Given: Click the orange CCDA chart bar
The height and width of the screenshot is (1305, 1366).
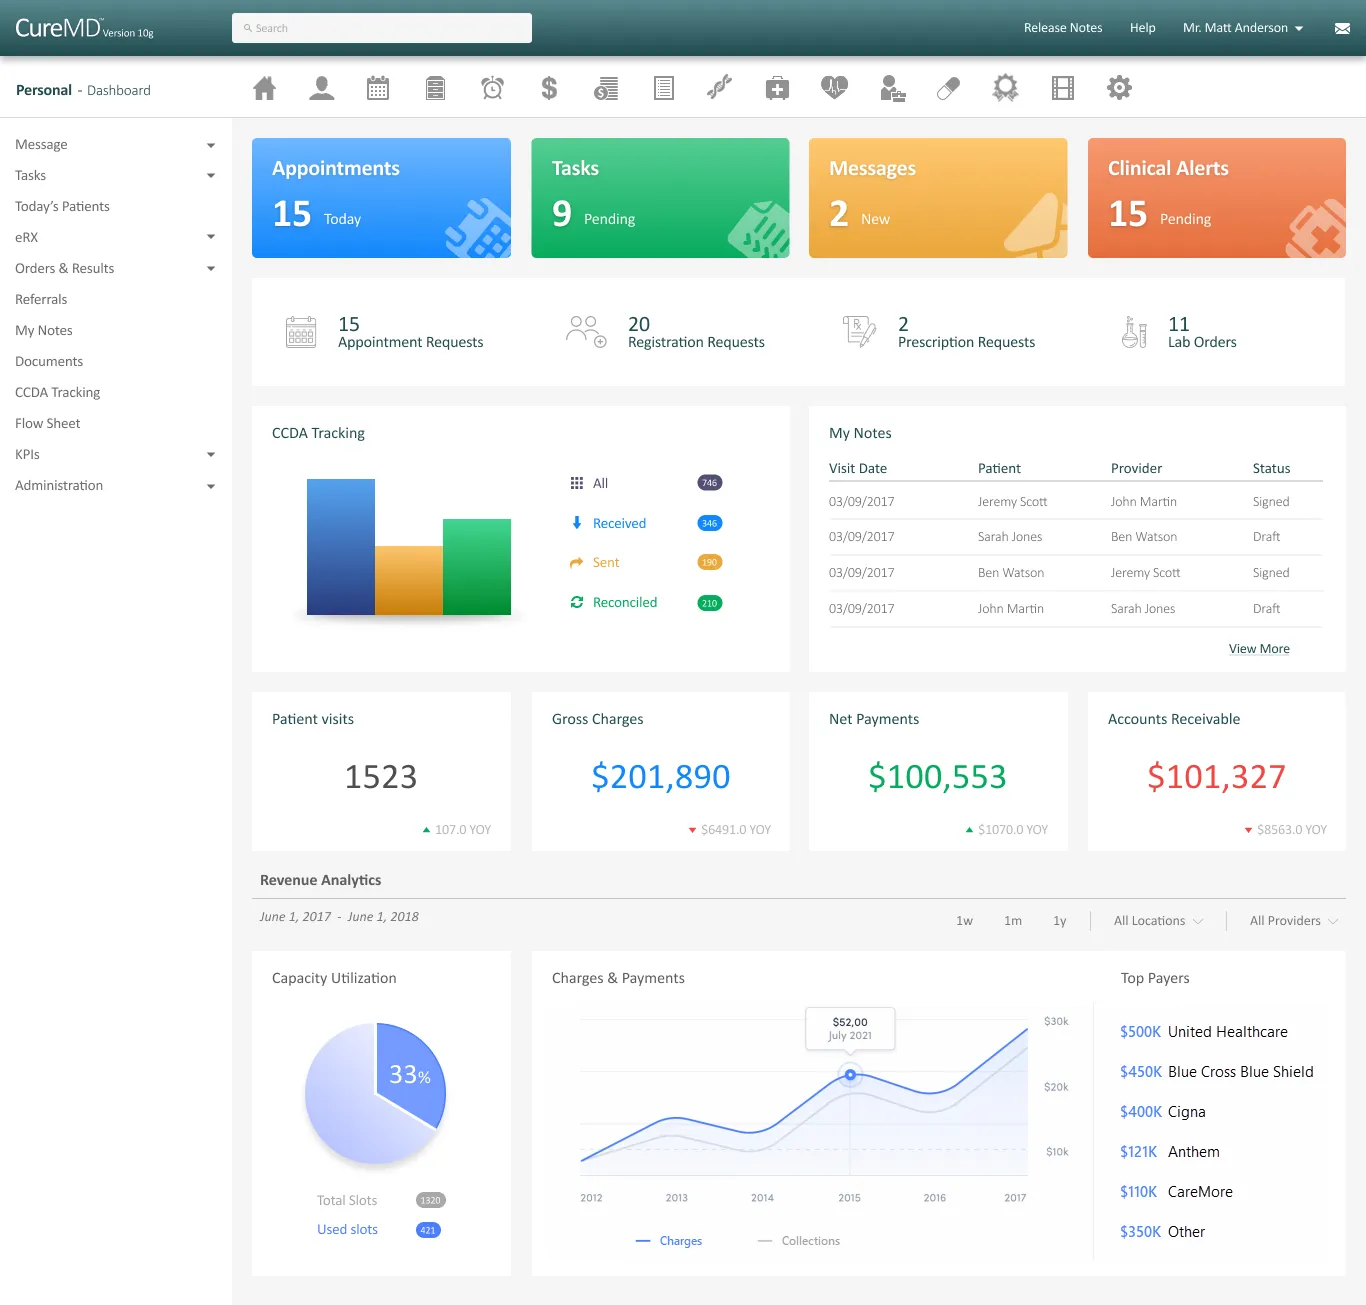Looking at the screenshot, I should point(409,580).
